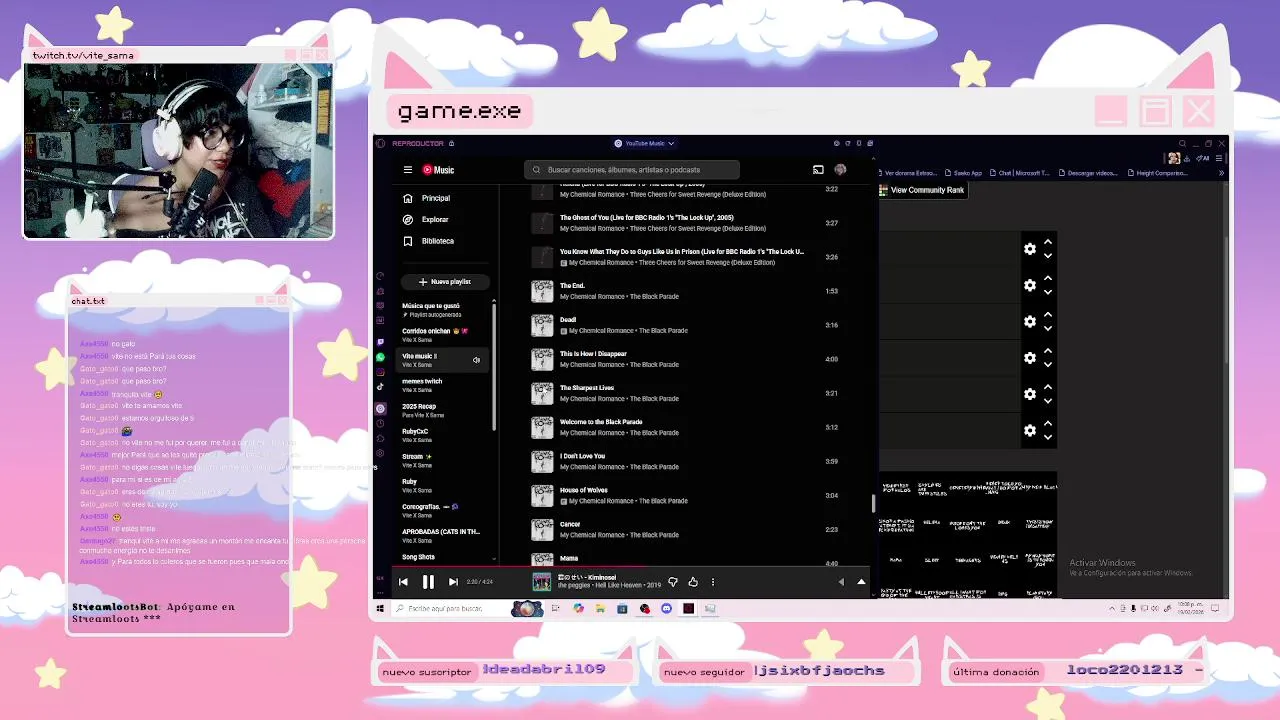The image size is (1280, 720).
Task: Dislike the current Kiminosei track
Action: click(673, 582)
